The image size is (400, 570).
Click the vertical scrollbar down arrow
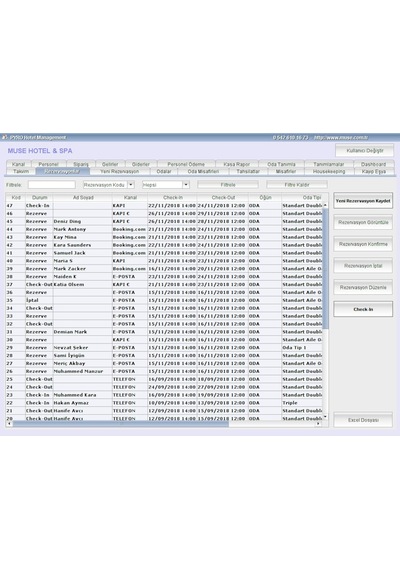(325, 417)
